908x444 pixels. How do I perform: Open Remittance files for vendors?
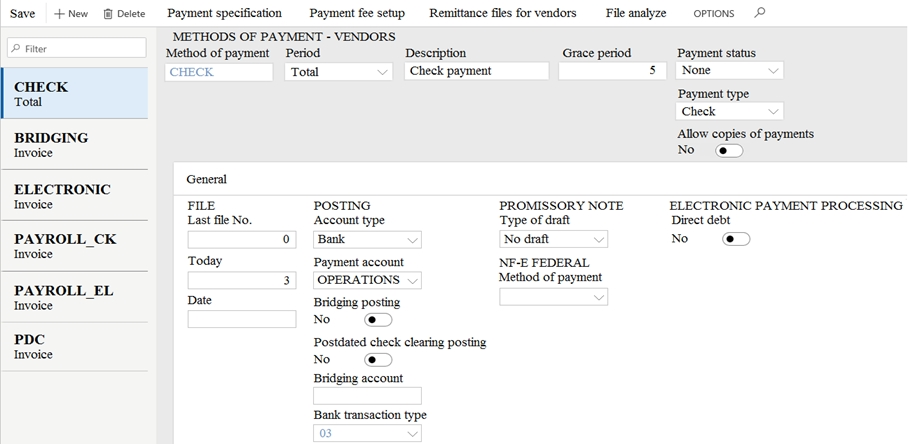(x=503, y=13)
